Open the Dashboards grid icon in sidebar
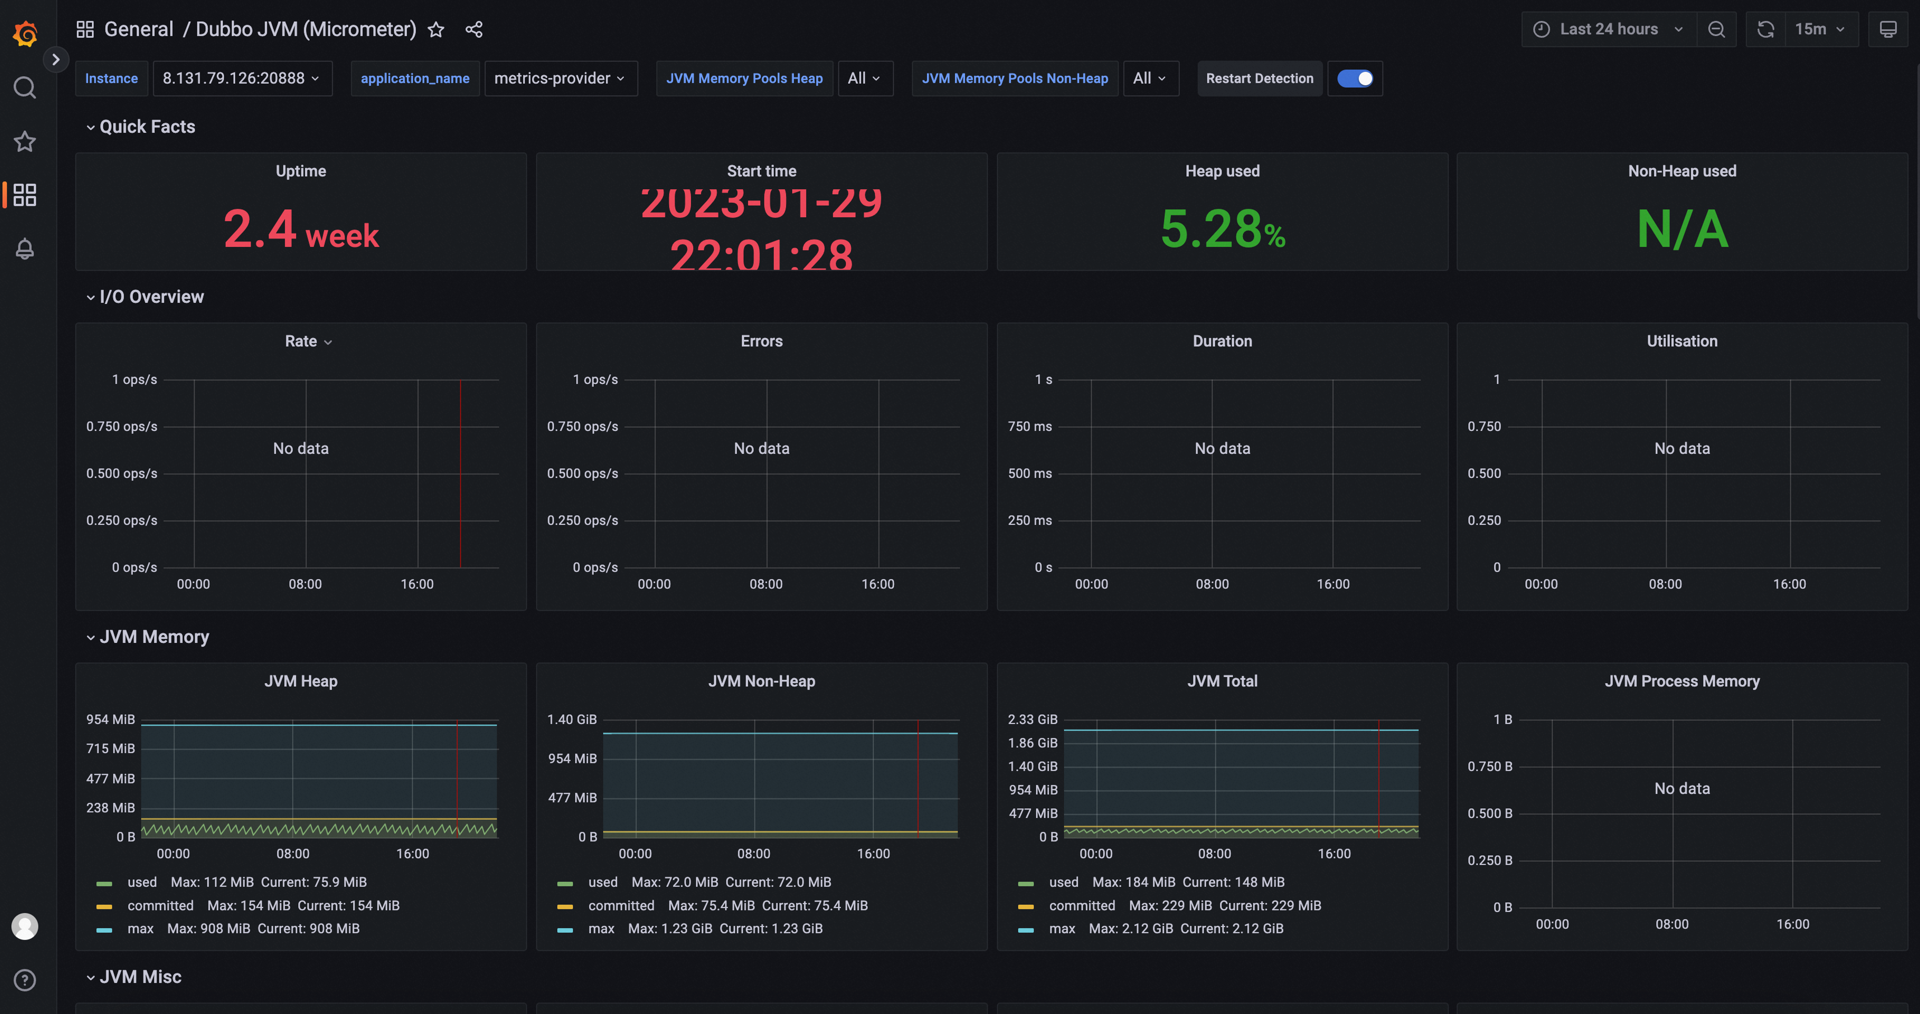This screenshot has height=1014, width=1920. pyautogui.click(x=25, y=195)
